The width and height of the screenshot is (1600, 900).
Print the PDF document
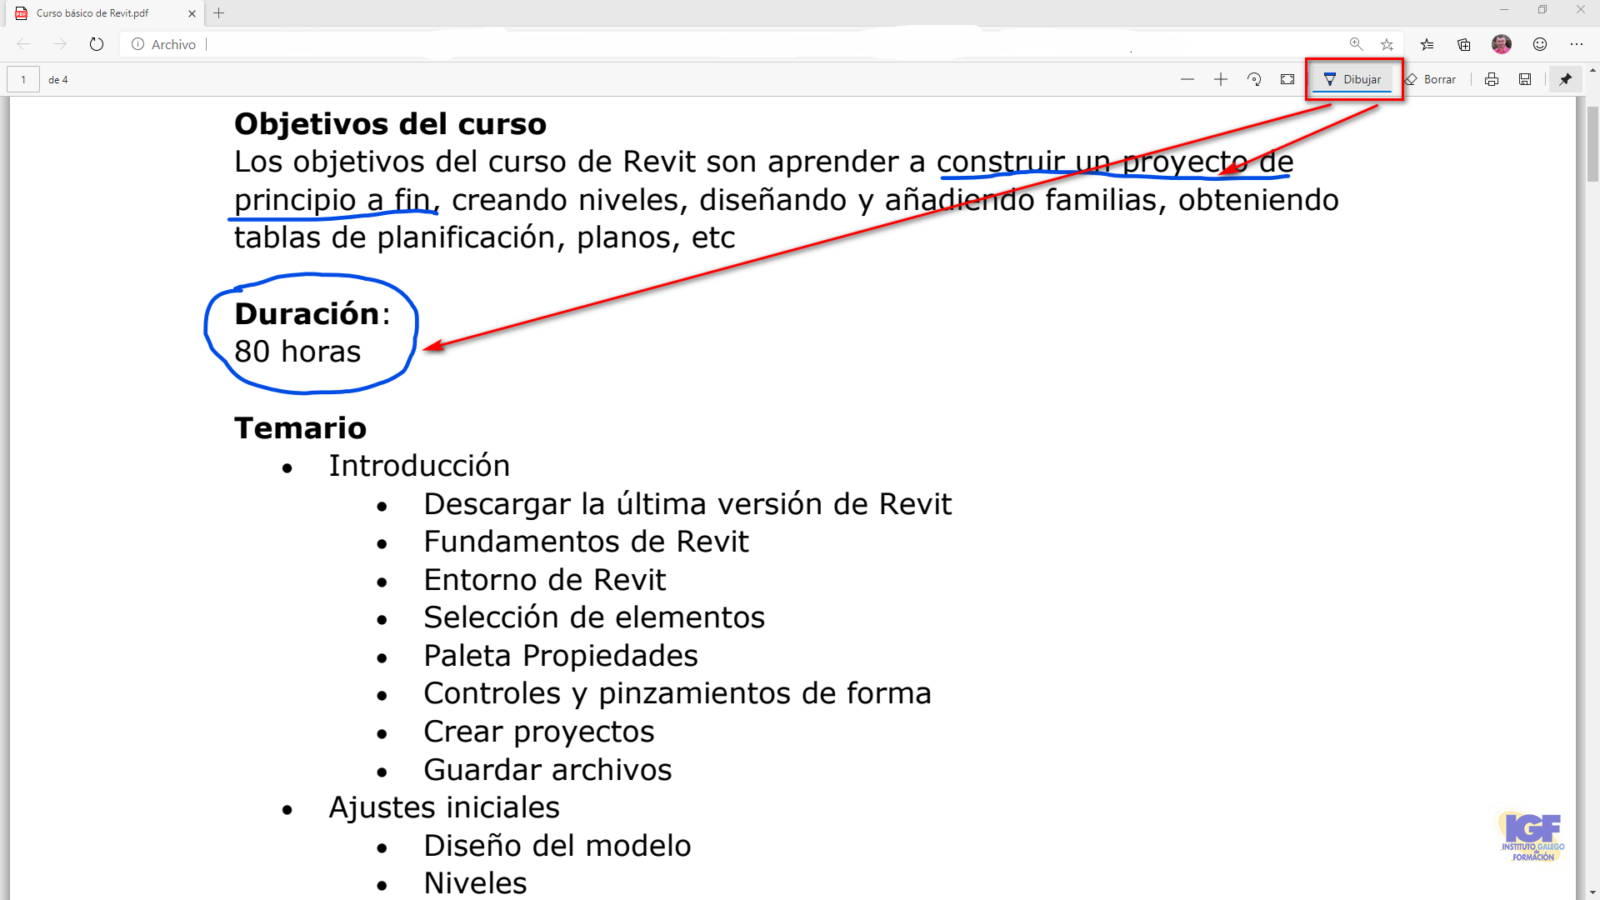tap(1491, 79)
